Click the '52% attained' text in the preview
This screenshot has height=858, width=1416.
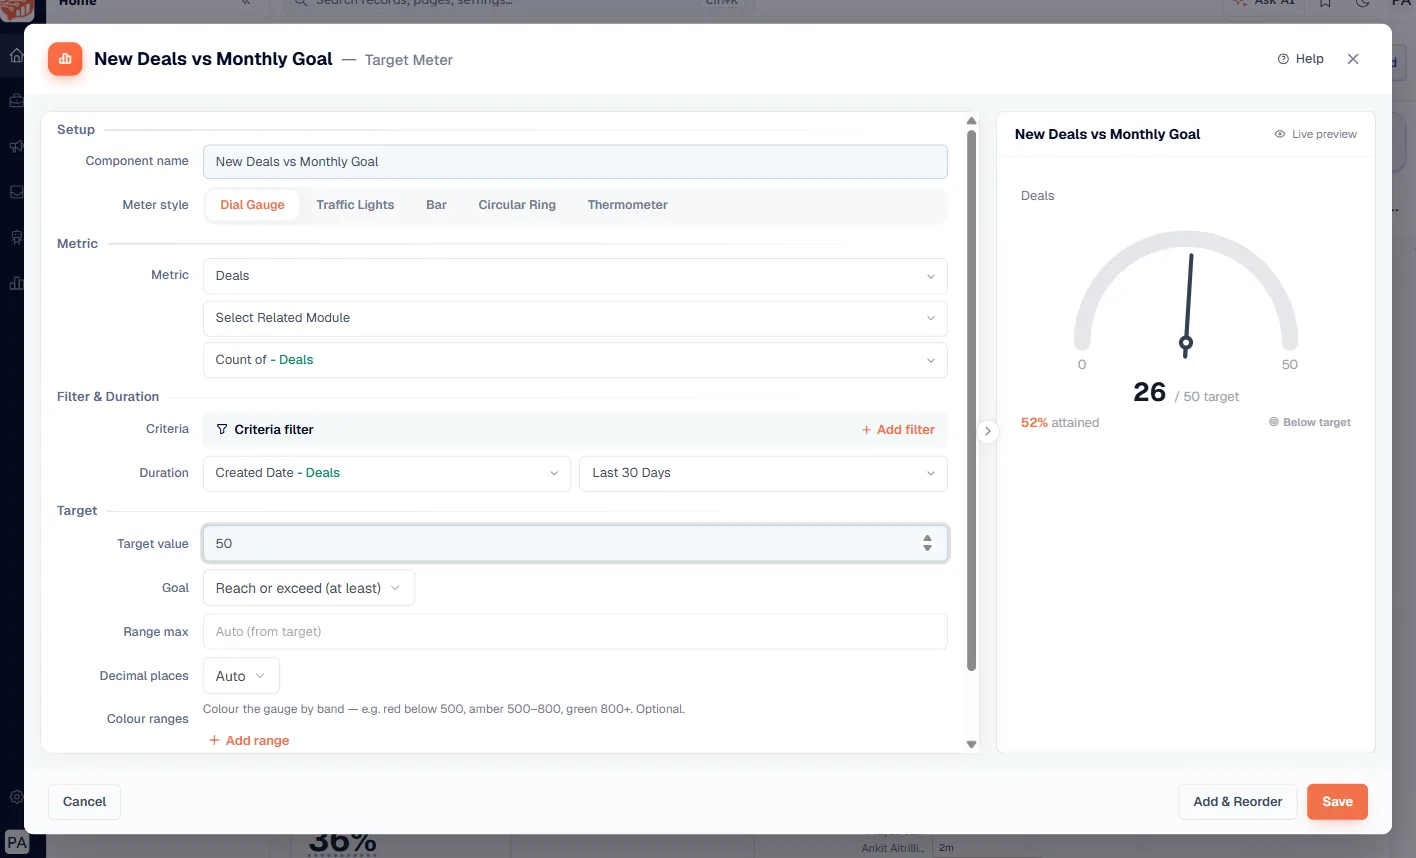tap(1060, 423)
